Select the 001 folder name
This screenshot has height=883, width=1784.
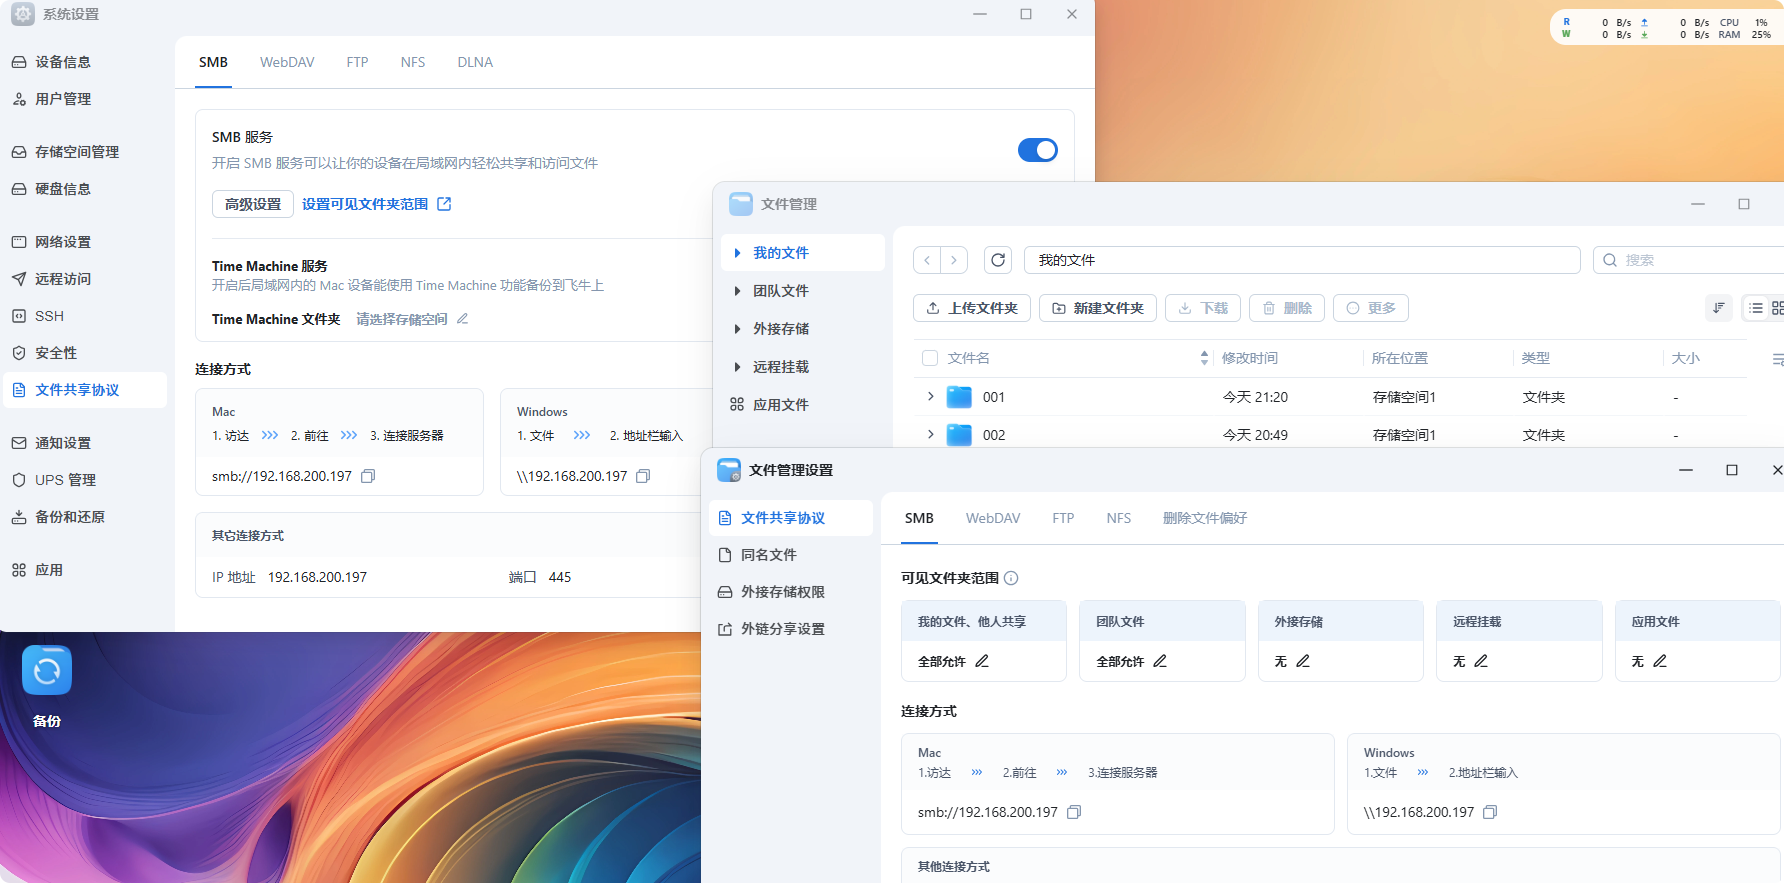point(994,397)
